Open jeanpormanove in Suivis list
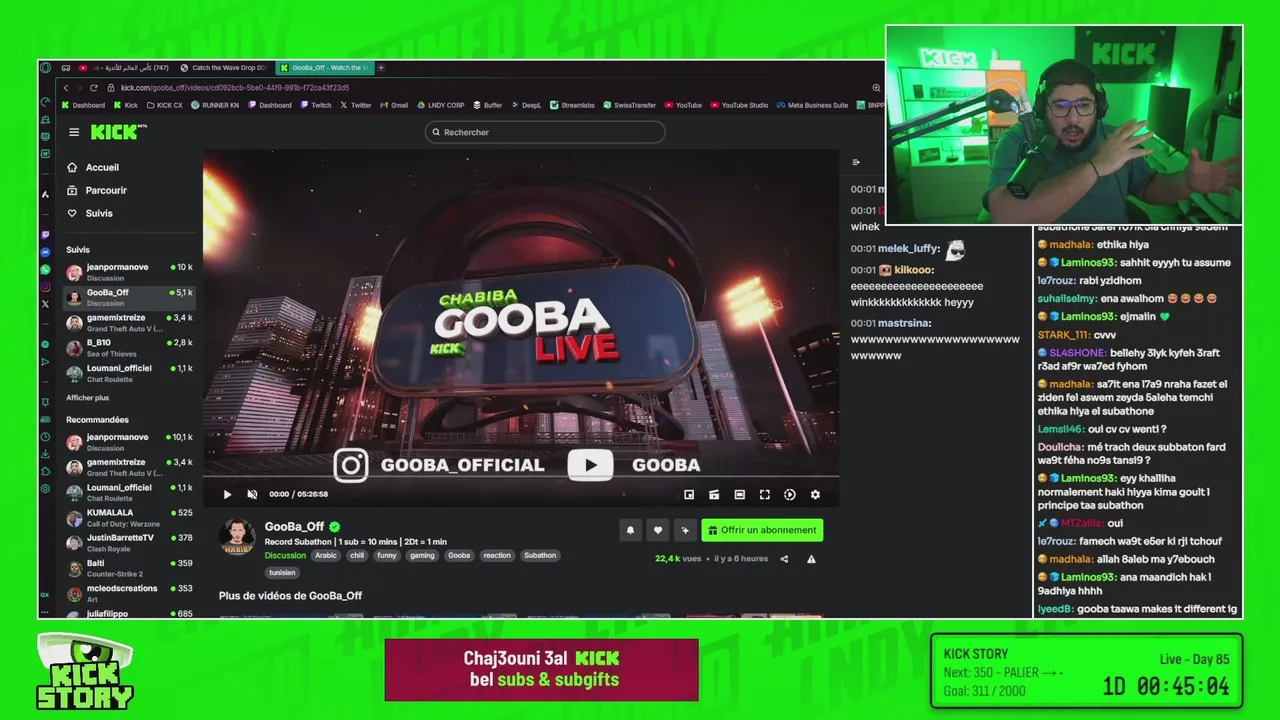 (x=129, y=272)
